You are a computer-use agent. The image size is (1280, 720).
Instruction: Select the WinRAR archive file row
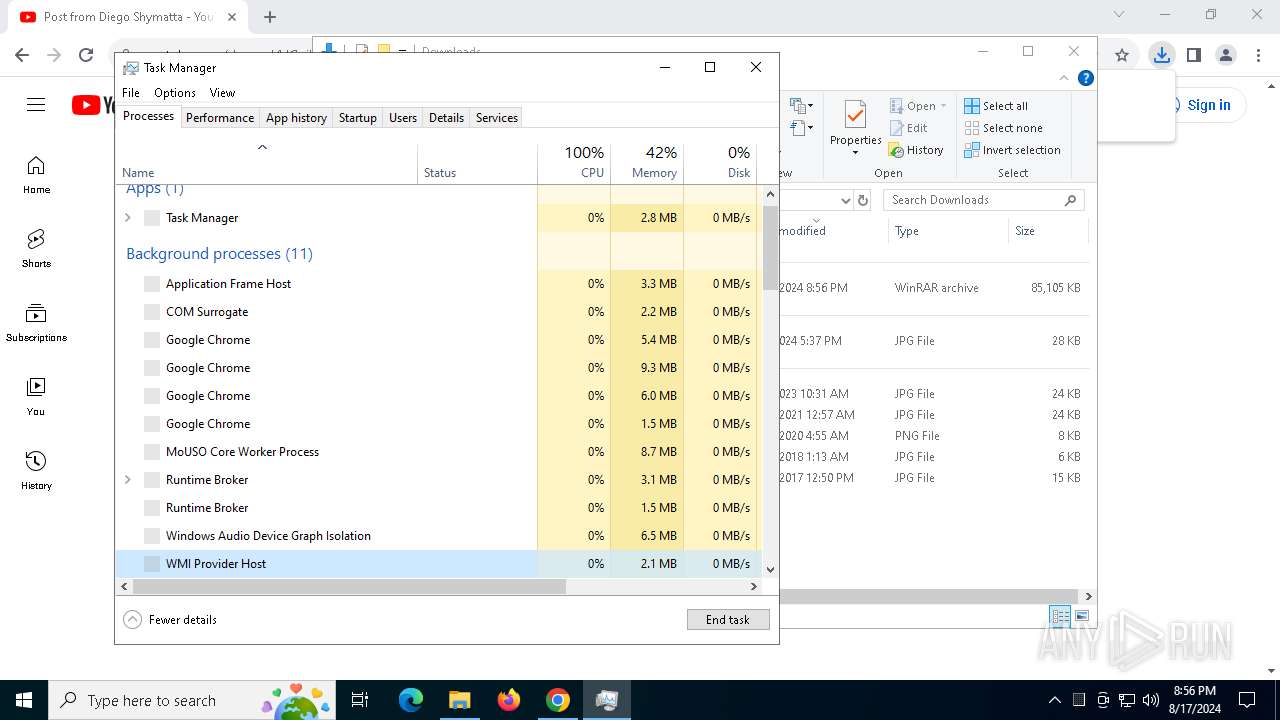pos(933,288)
